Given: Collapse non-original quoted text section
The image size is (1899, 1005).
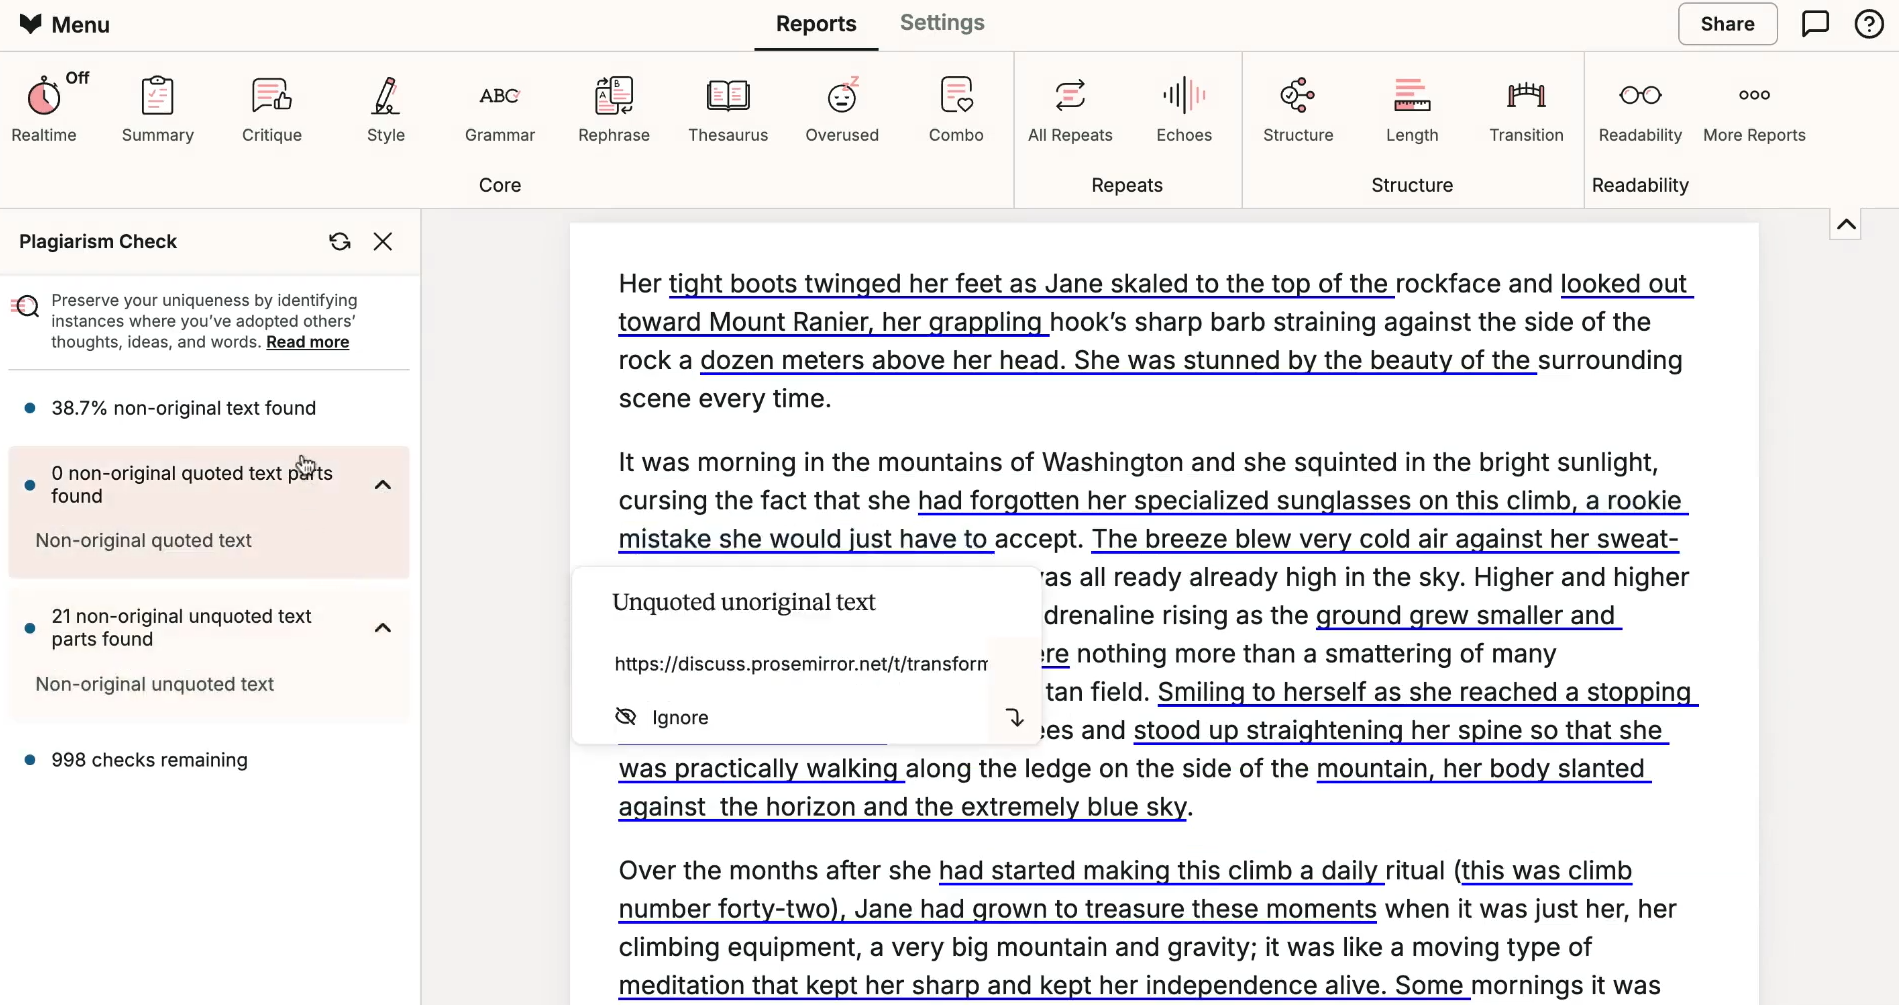Looking at the screenshot, I should coord(382,485).
